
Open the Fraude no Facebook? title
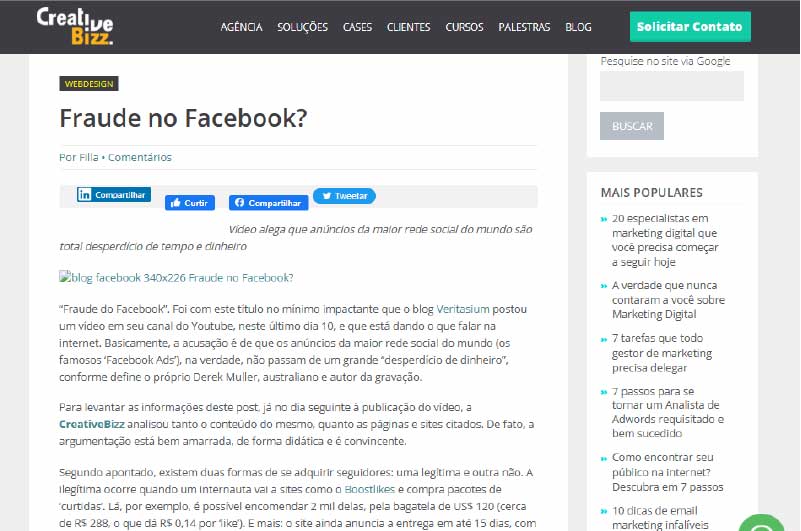[183, 118]
